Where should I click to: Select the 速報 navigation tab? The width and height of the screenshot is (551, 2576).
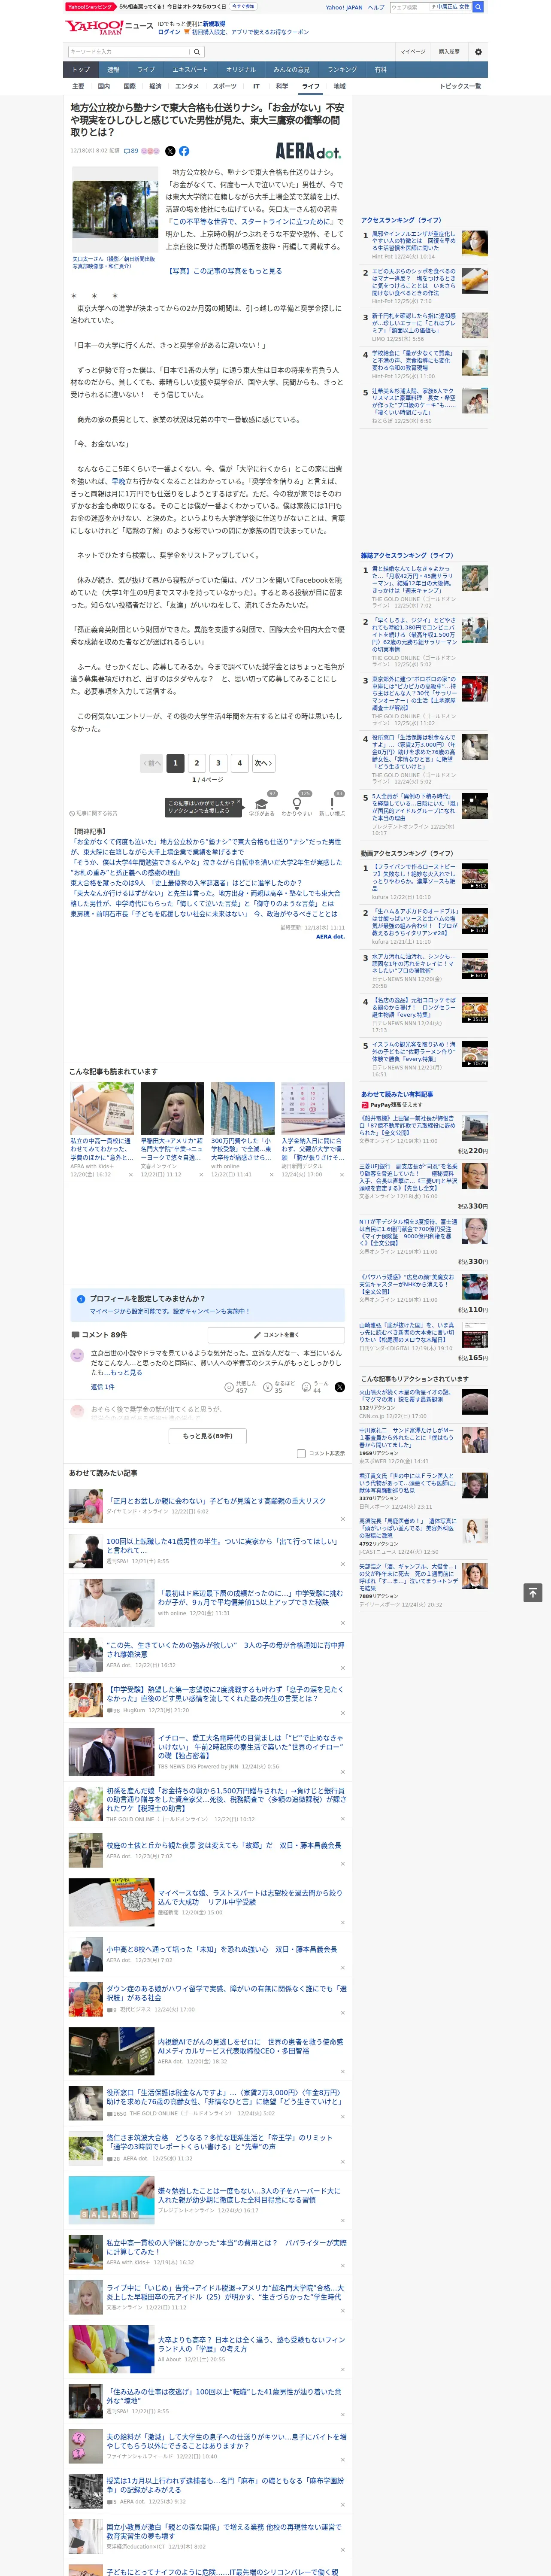click(113, 70)
